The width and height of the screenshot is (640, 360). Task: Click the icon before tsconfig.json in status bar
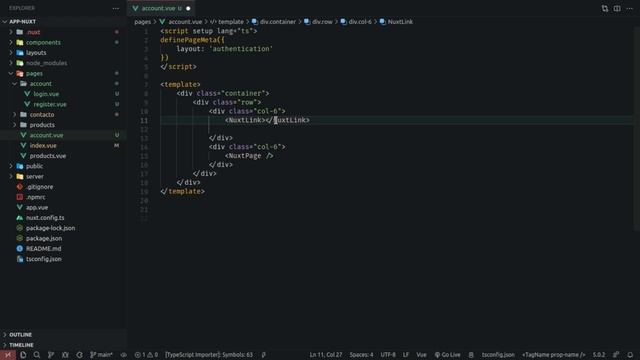[x=471, y=355]
